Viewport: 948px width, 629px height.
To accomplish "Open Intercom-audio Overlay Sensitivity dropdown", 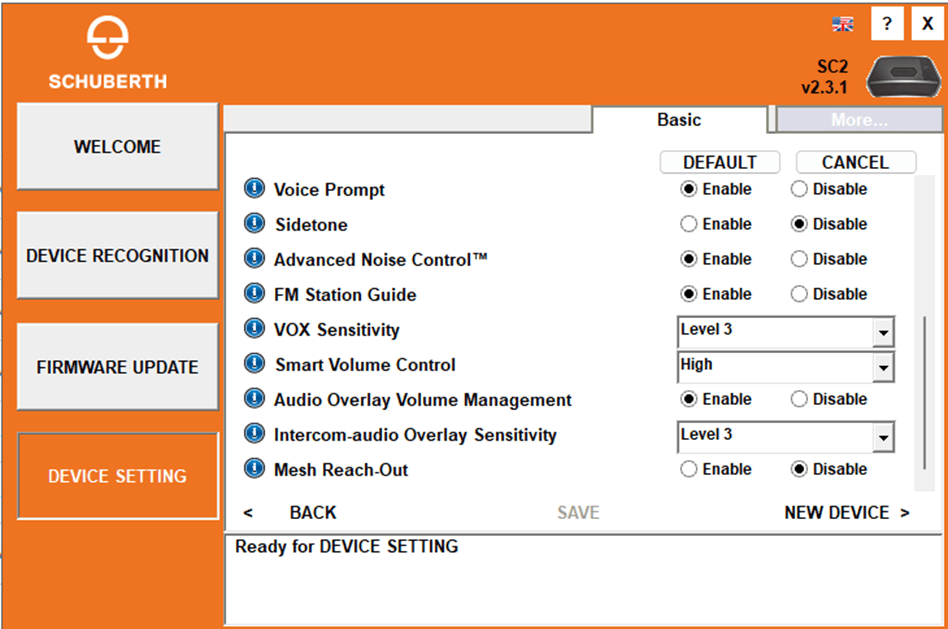I will tap(883, 438).
